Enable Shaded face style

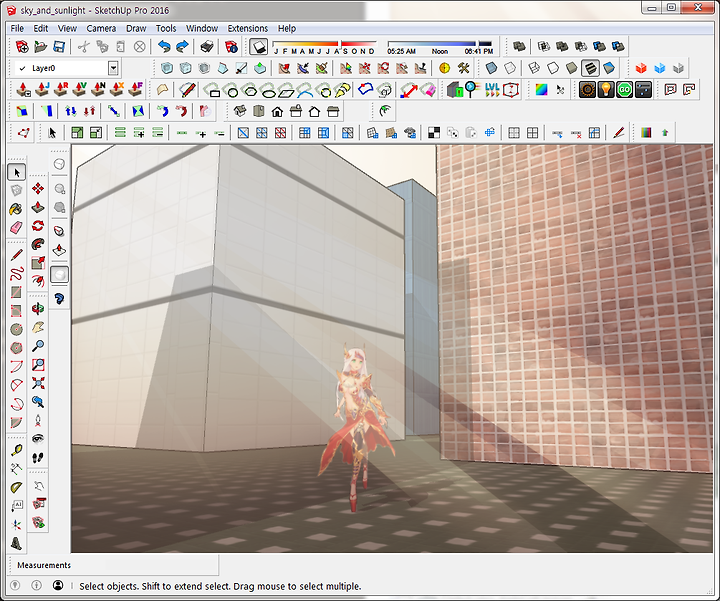click(x=572, y=68)
